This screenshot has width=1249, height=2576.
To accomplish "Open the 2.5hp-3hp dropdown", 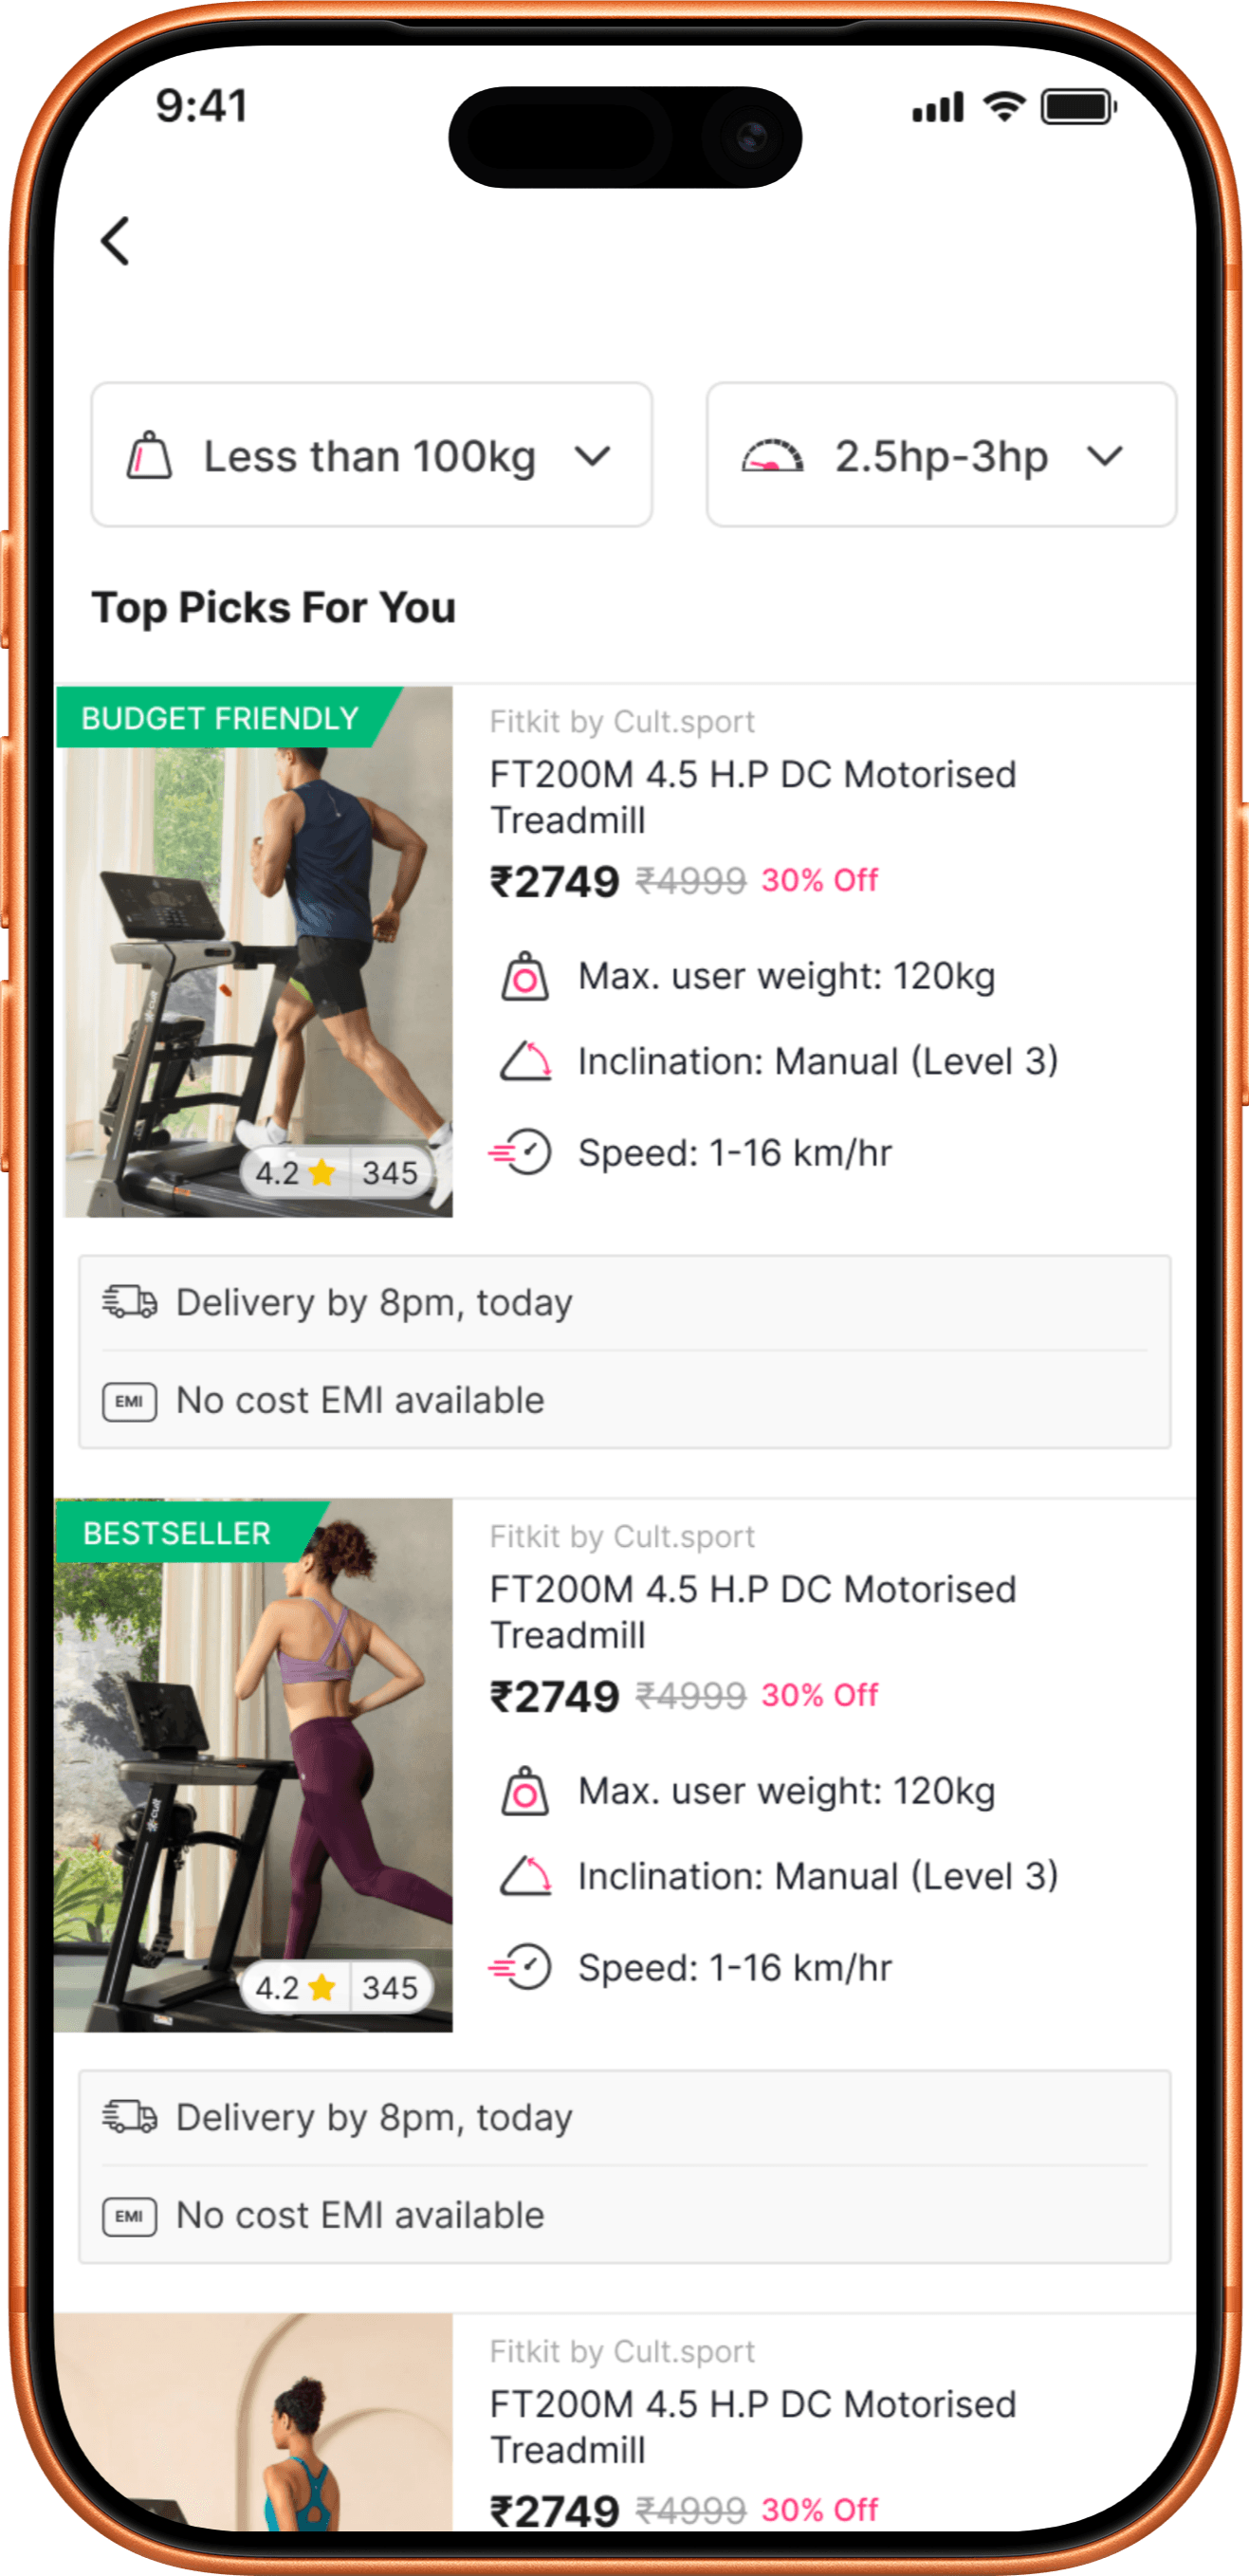I will click(x=941, y=455).
